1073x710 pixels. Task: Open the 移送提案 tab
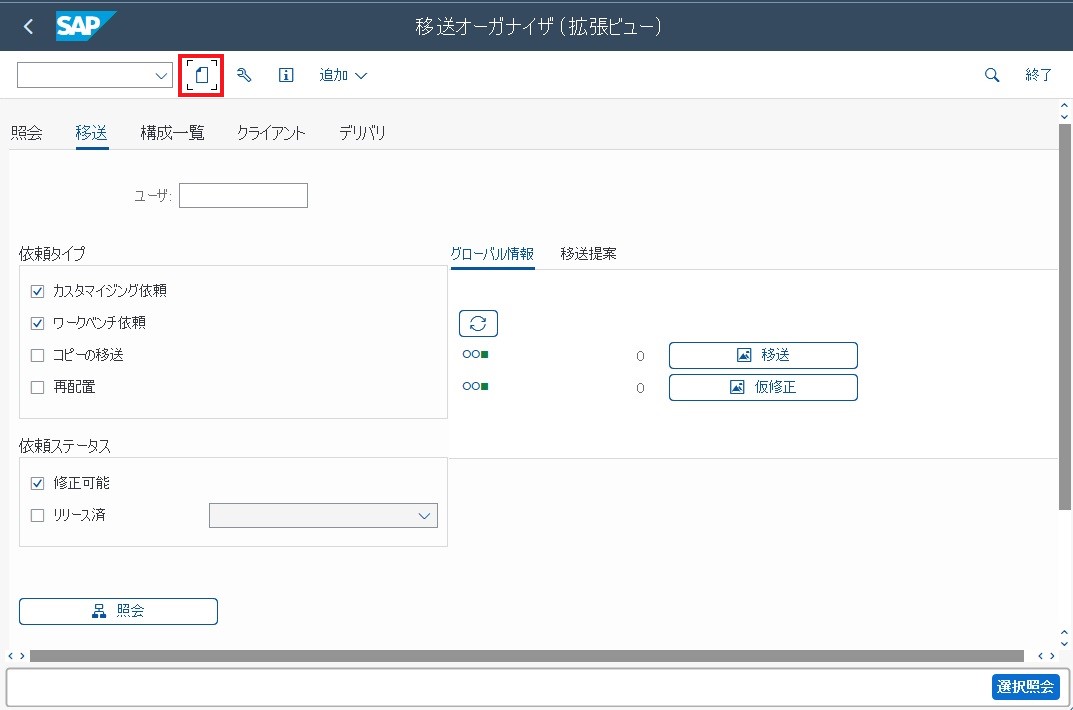tap(588, 254)
